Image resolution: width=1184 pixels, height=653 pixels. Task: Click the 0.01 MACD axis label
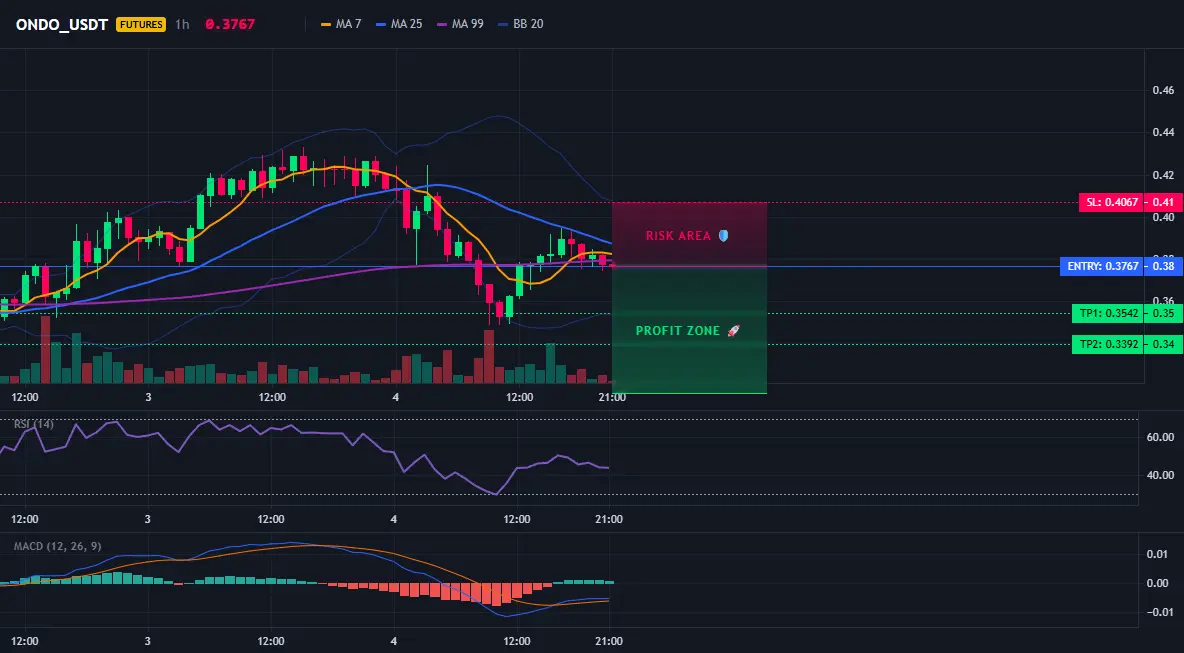coord(1158,555)
